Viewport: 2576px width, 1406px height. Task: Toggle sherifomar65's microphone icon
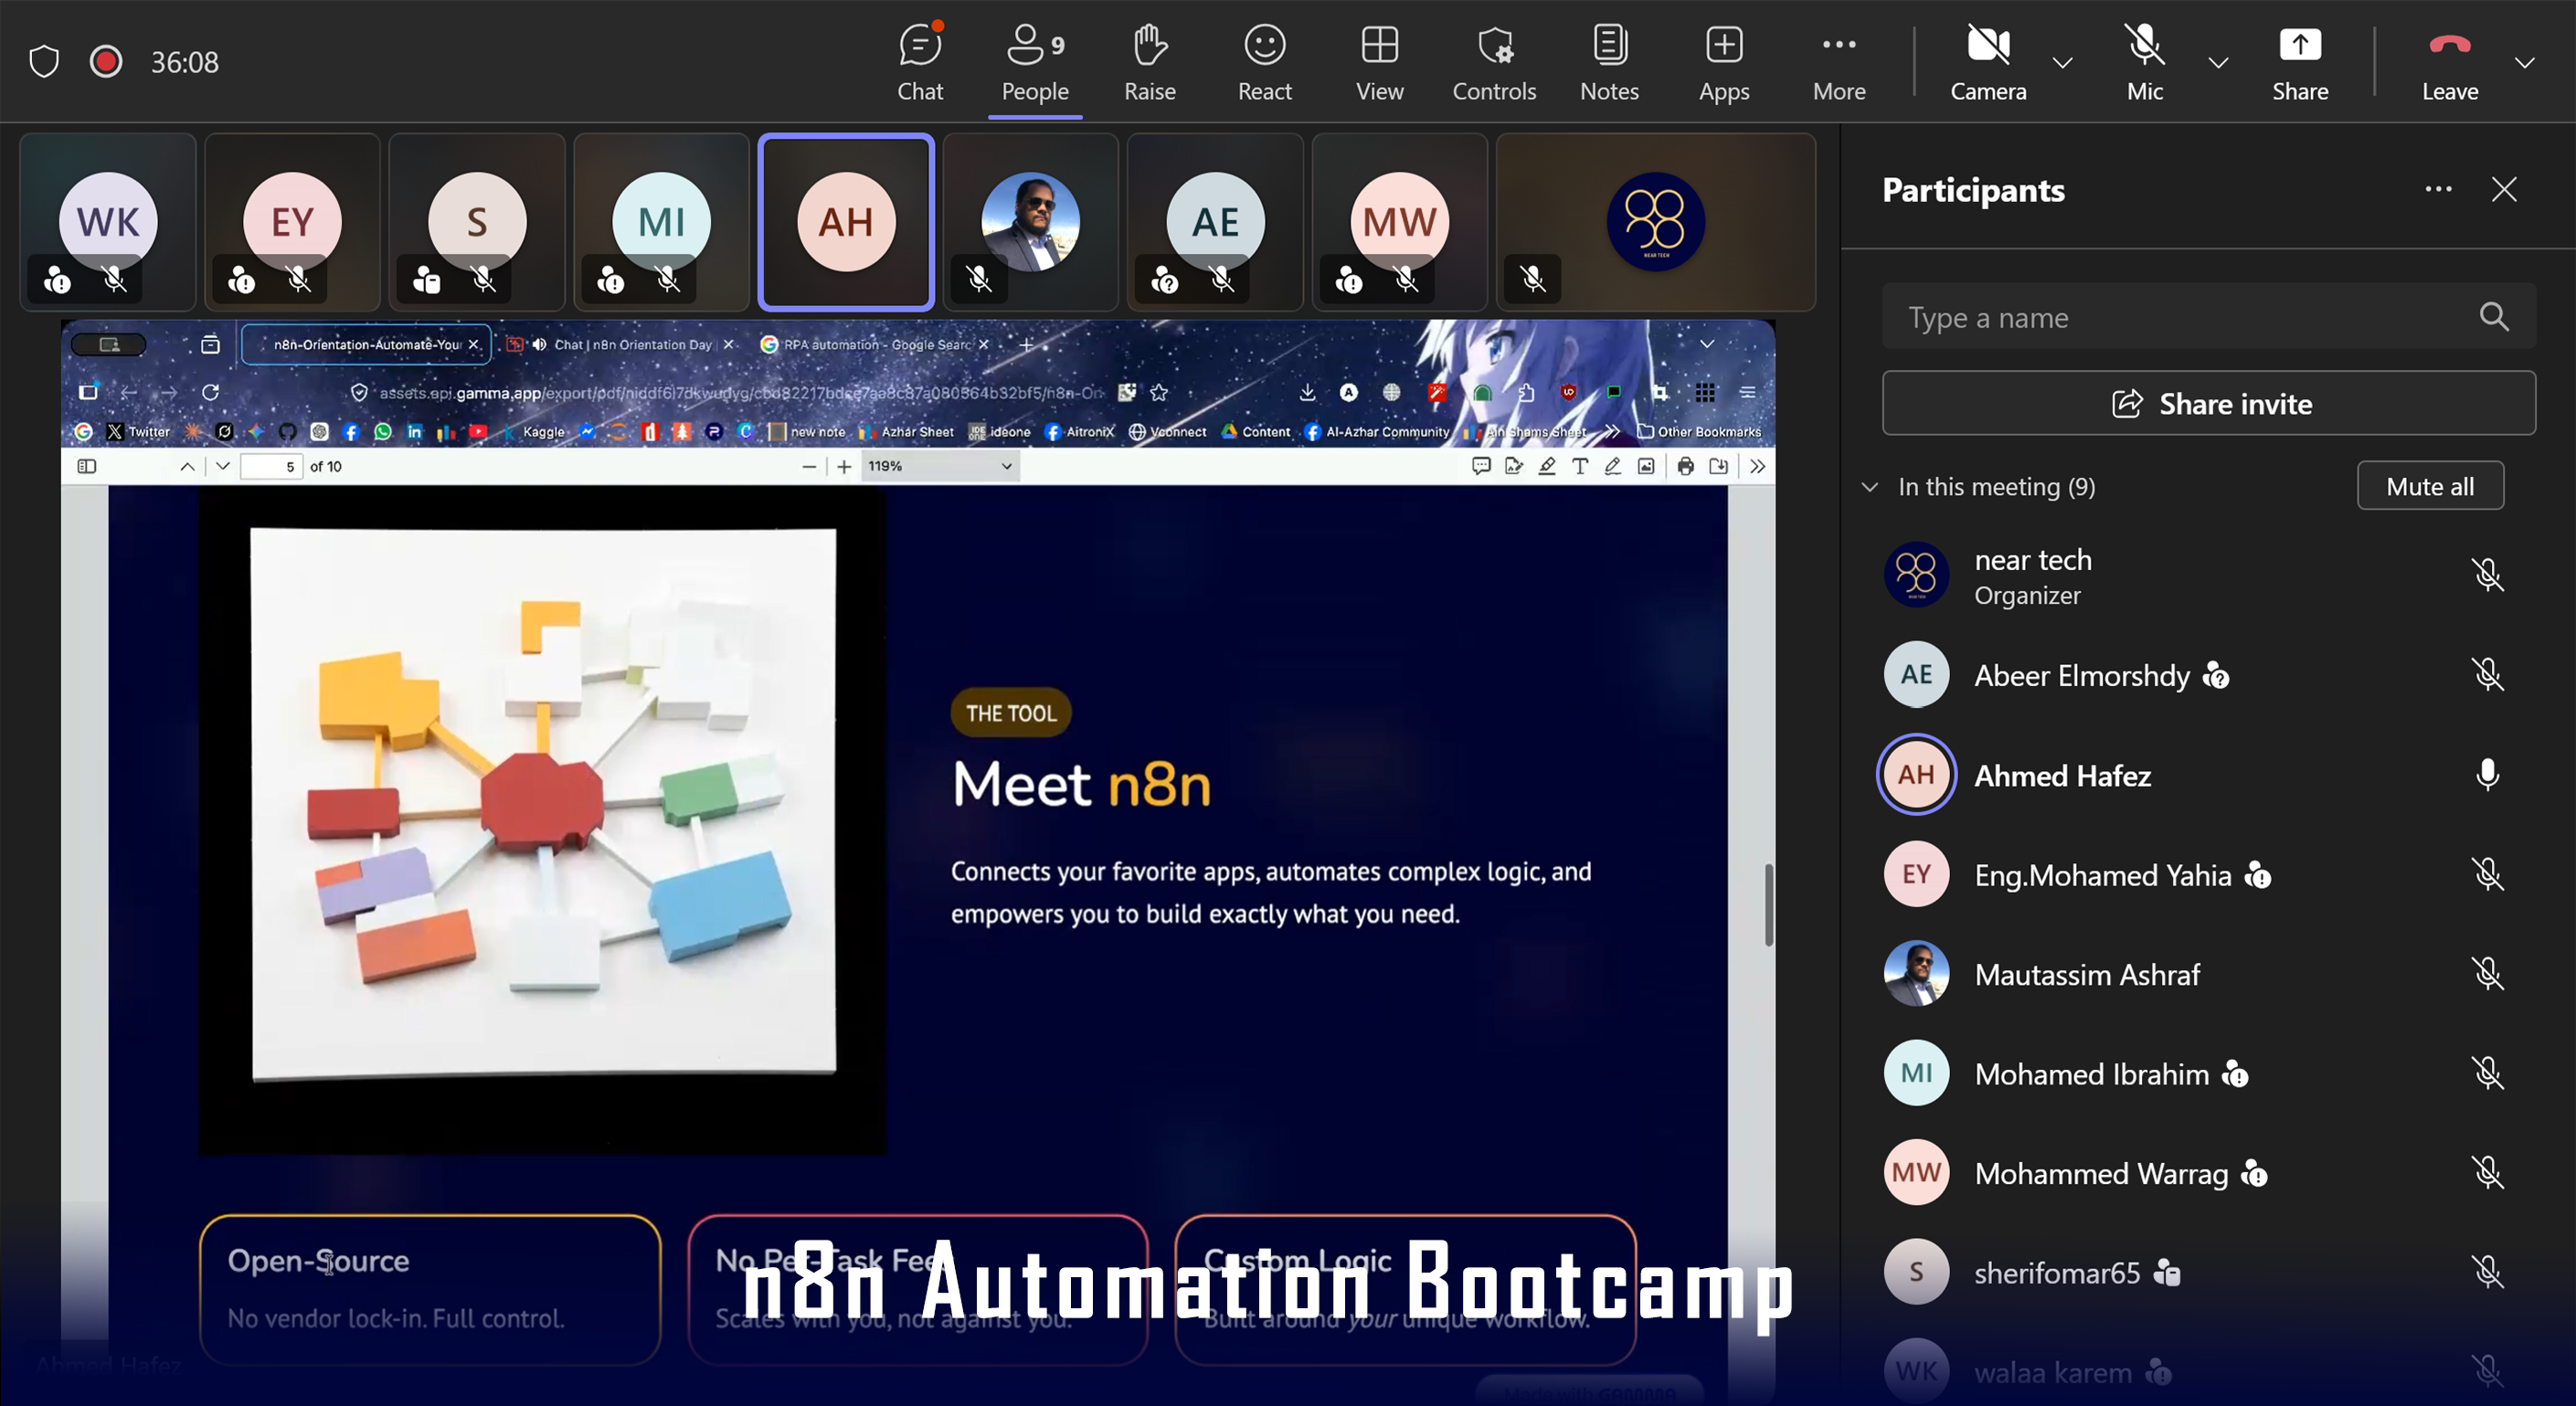2487,1272
